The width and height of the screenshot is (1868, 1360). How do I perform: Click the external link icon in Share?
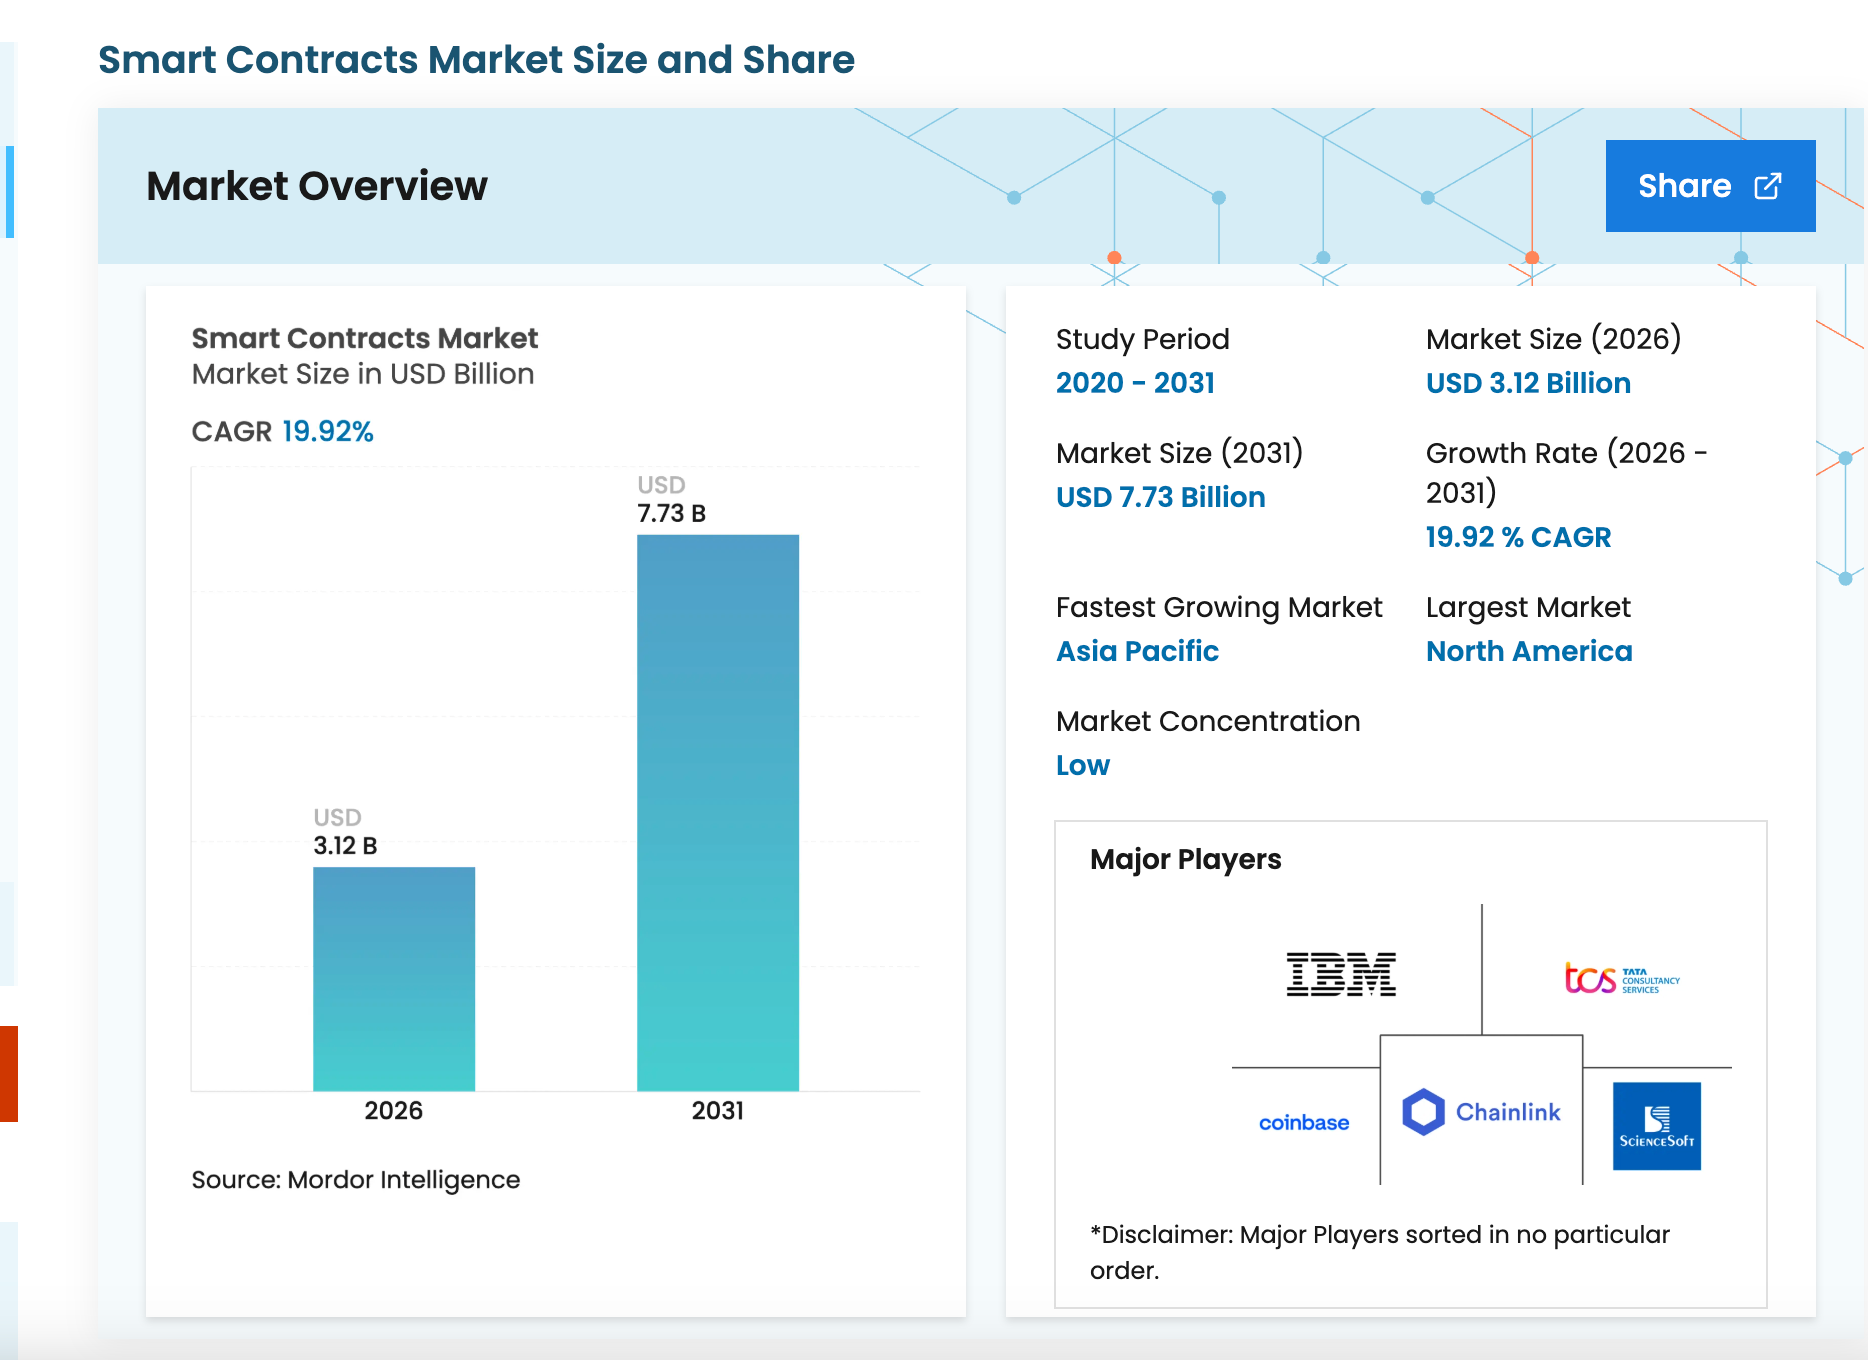click(1768, 186)
